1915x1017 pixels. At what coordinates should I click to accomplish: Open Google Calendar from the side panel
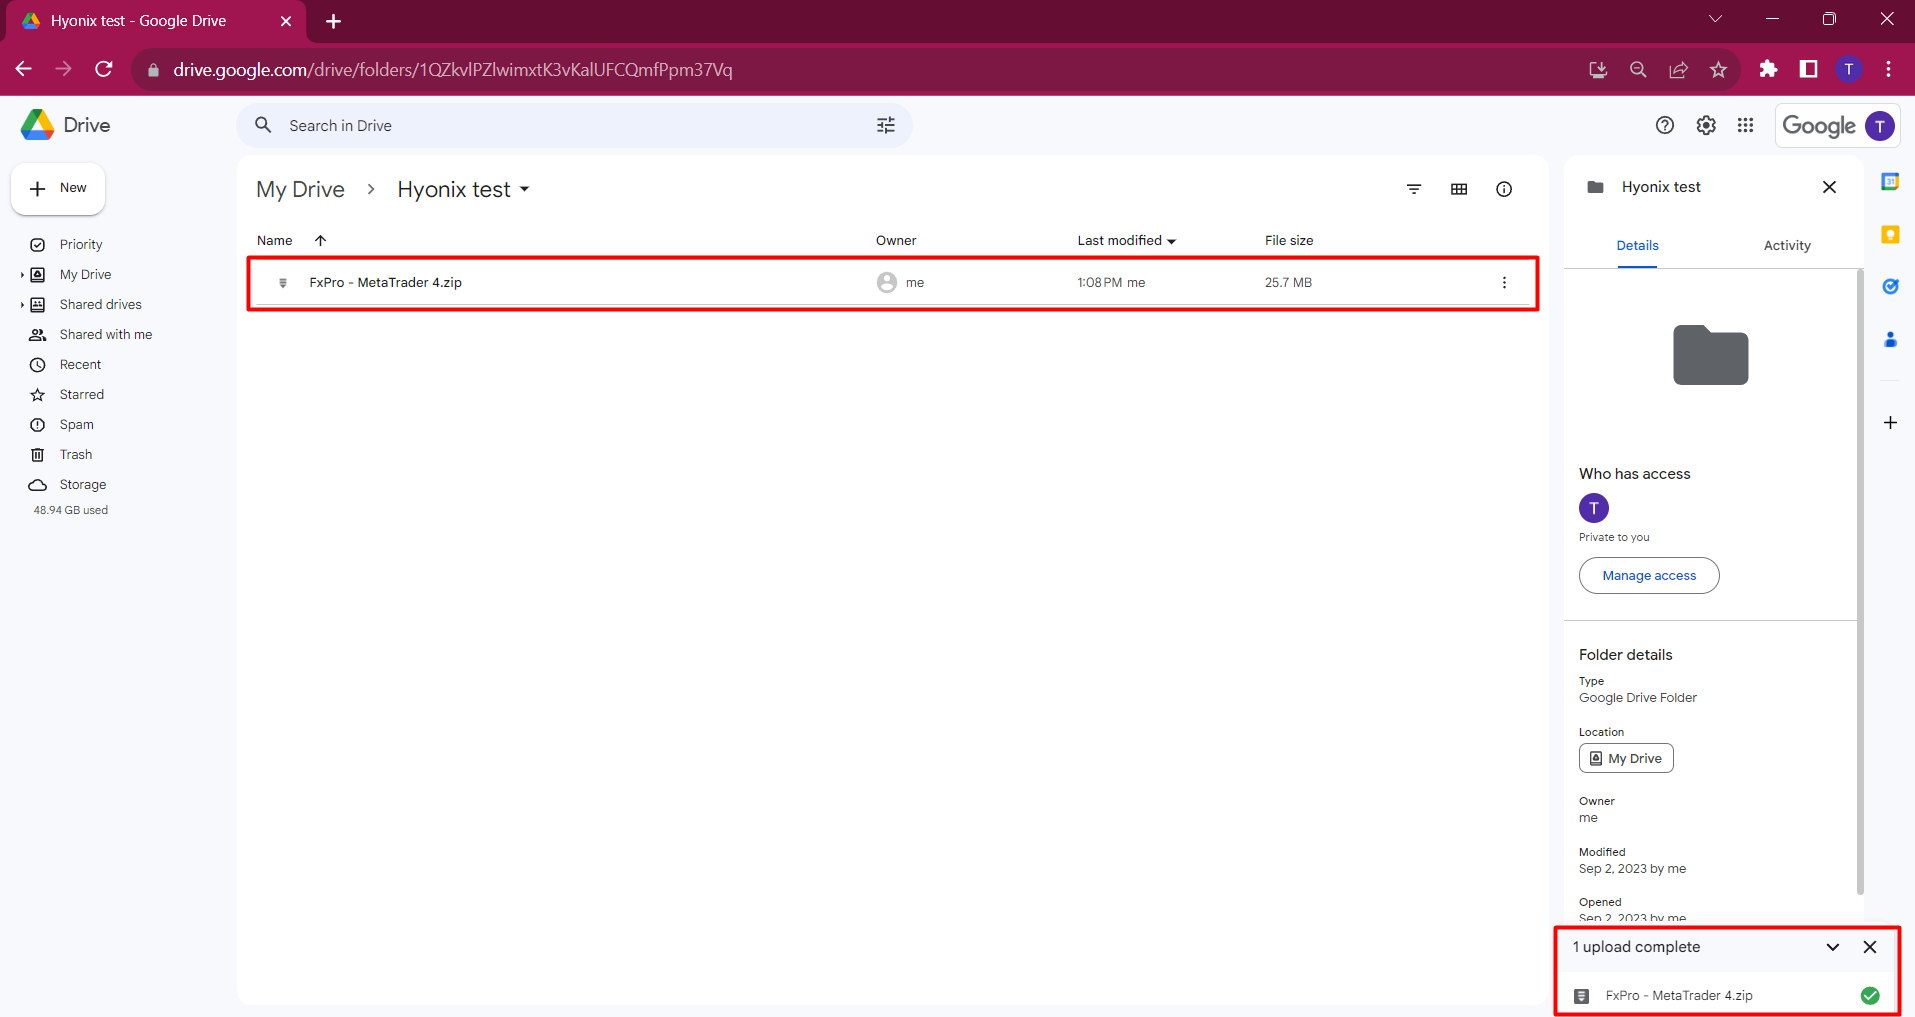point(1891,181)
